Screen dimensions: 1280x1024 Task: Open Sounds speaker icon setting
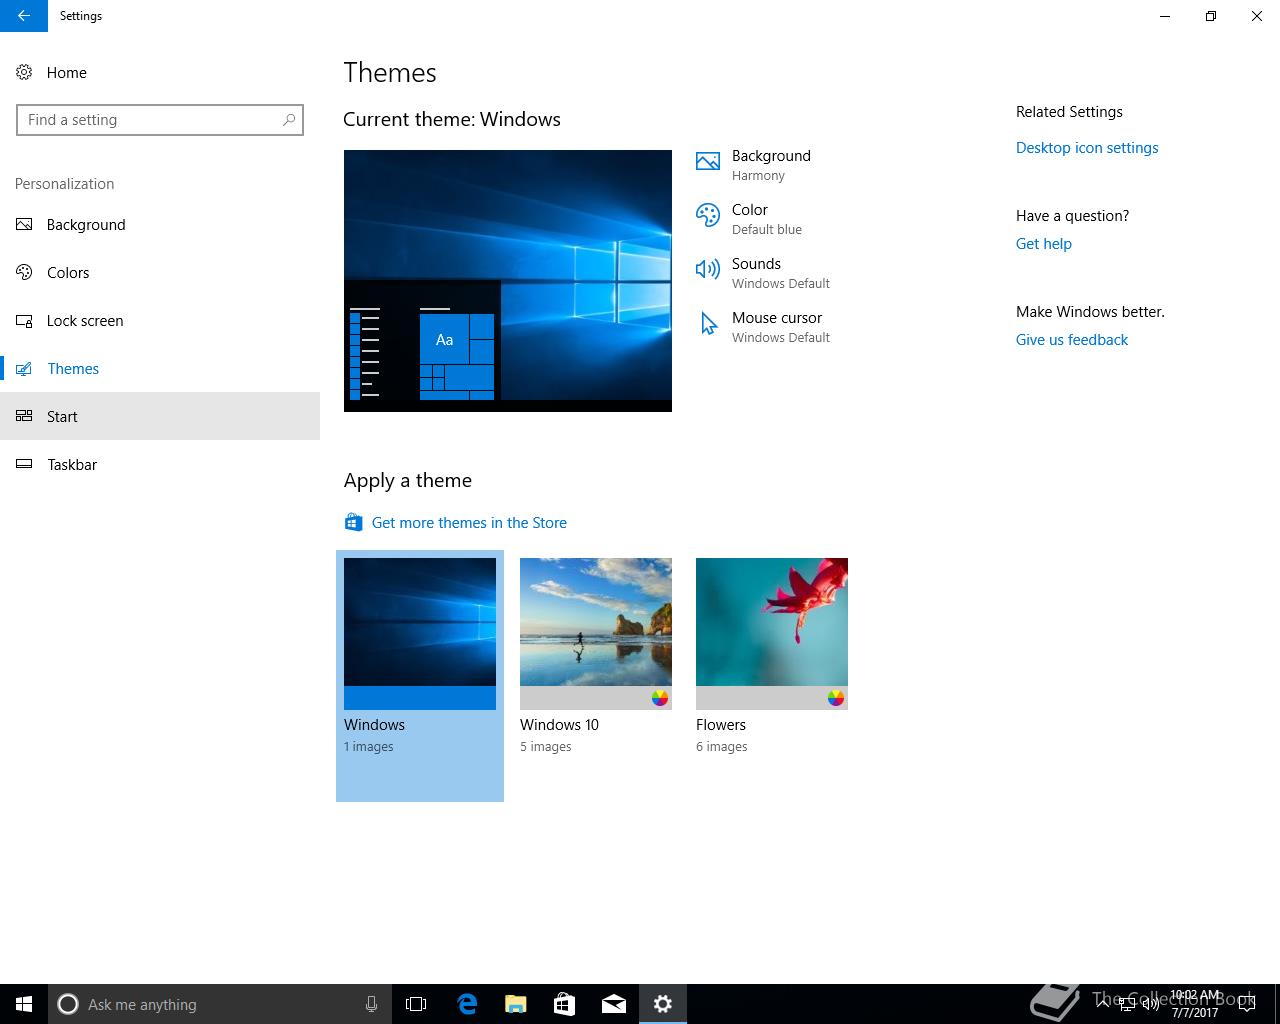point(708,269)
